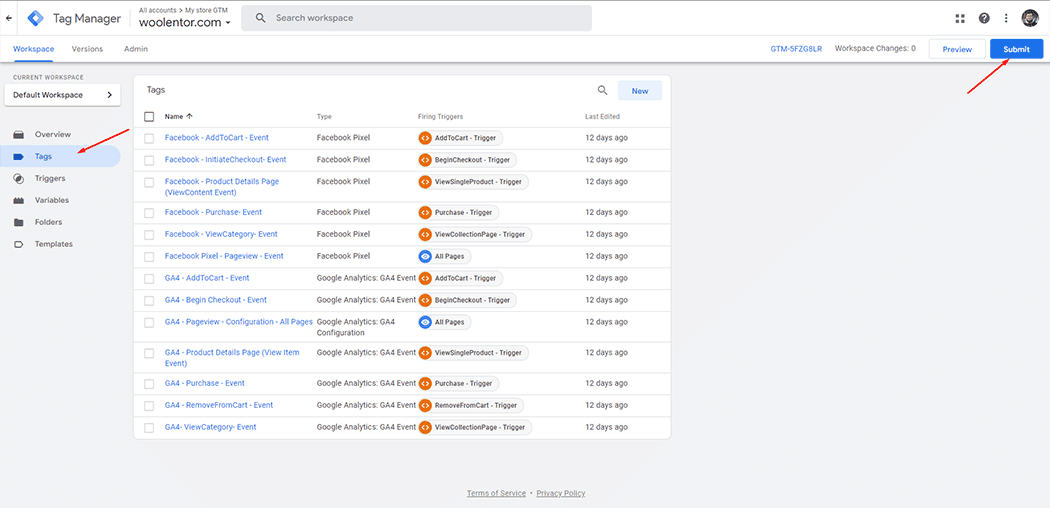1050x508 pixels.
Task: Open the Google apps grid icon
Action: tap(960, 18)
